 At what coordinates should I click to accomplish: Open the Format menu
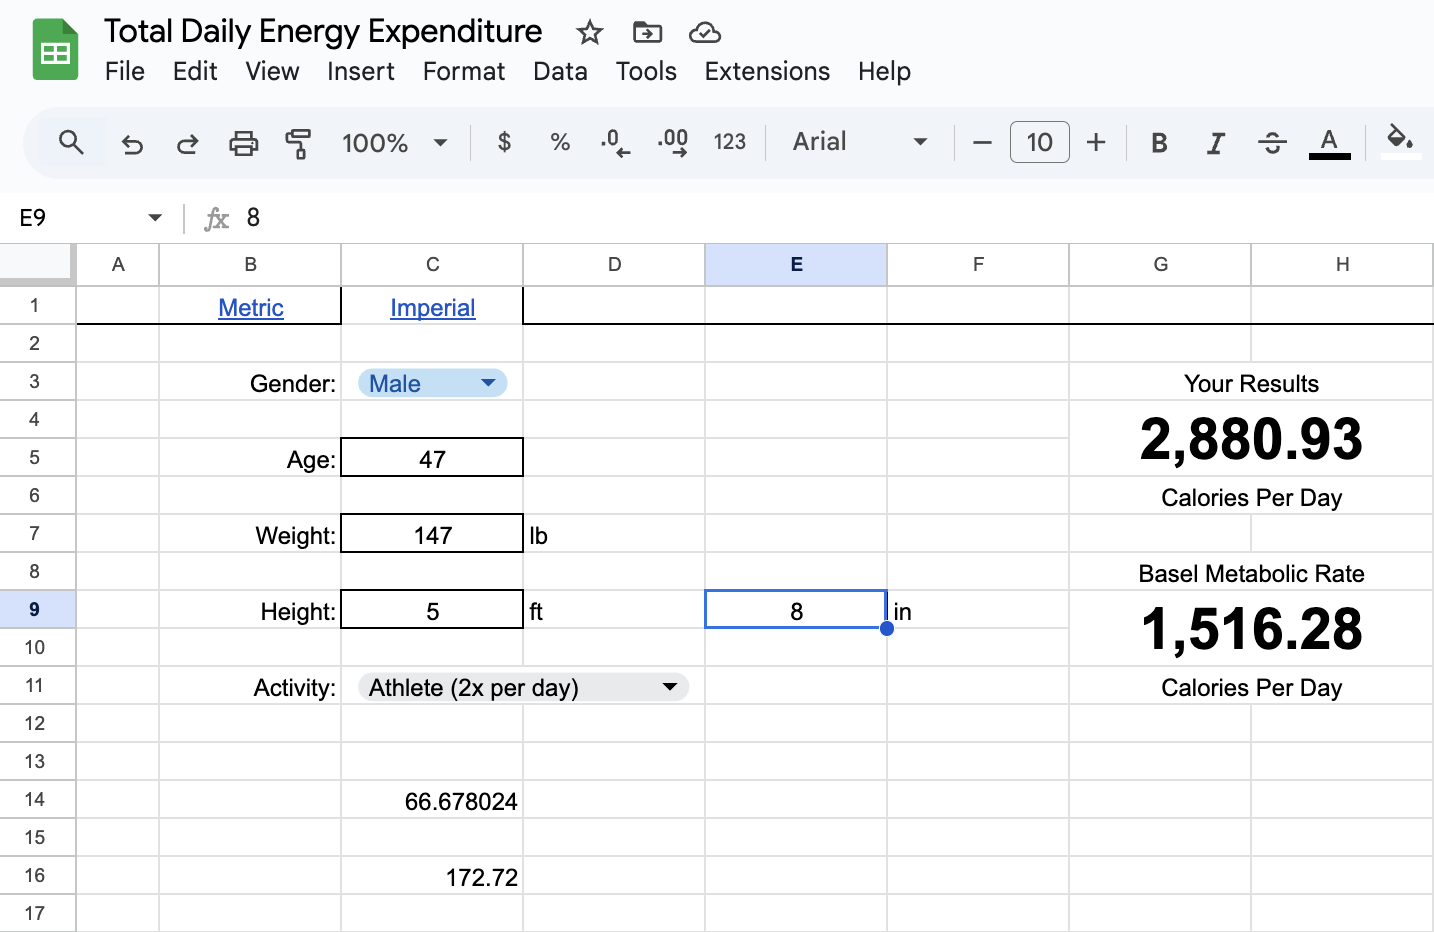[x=464, y=71]
